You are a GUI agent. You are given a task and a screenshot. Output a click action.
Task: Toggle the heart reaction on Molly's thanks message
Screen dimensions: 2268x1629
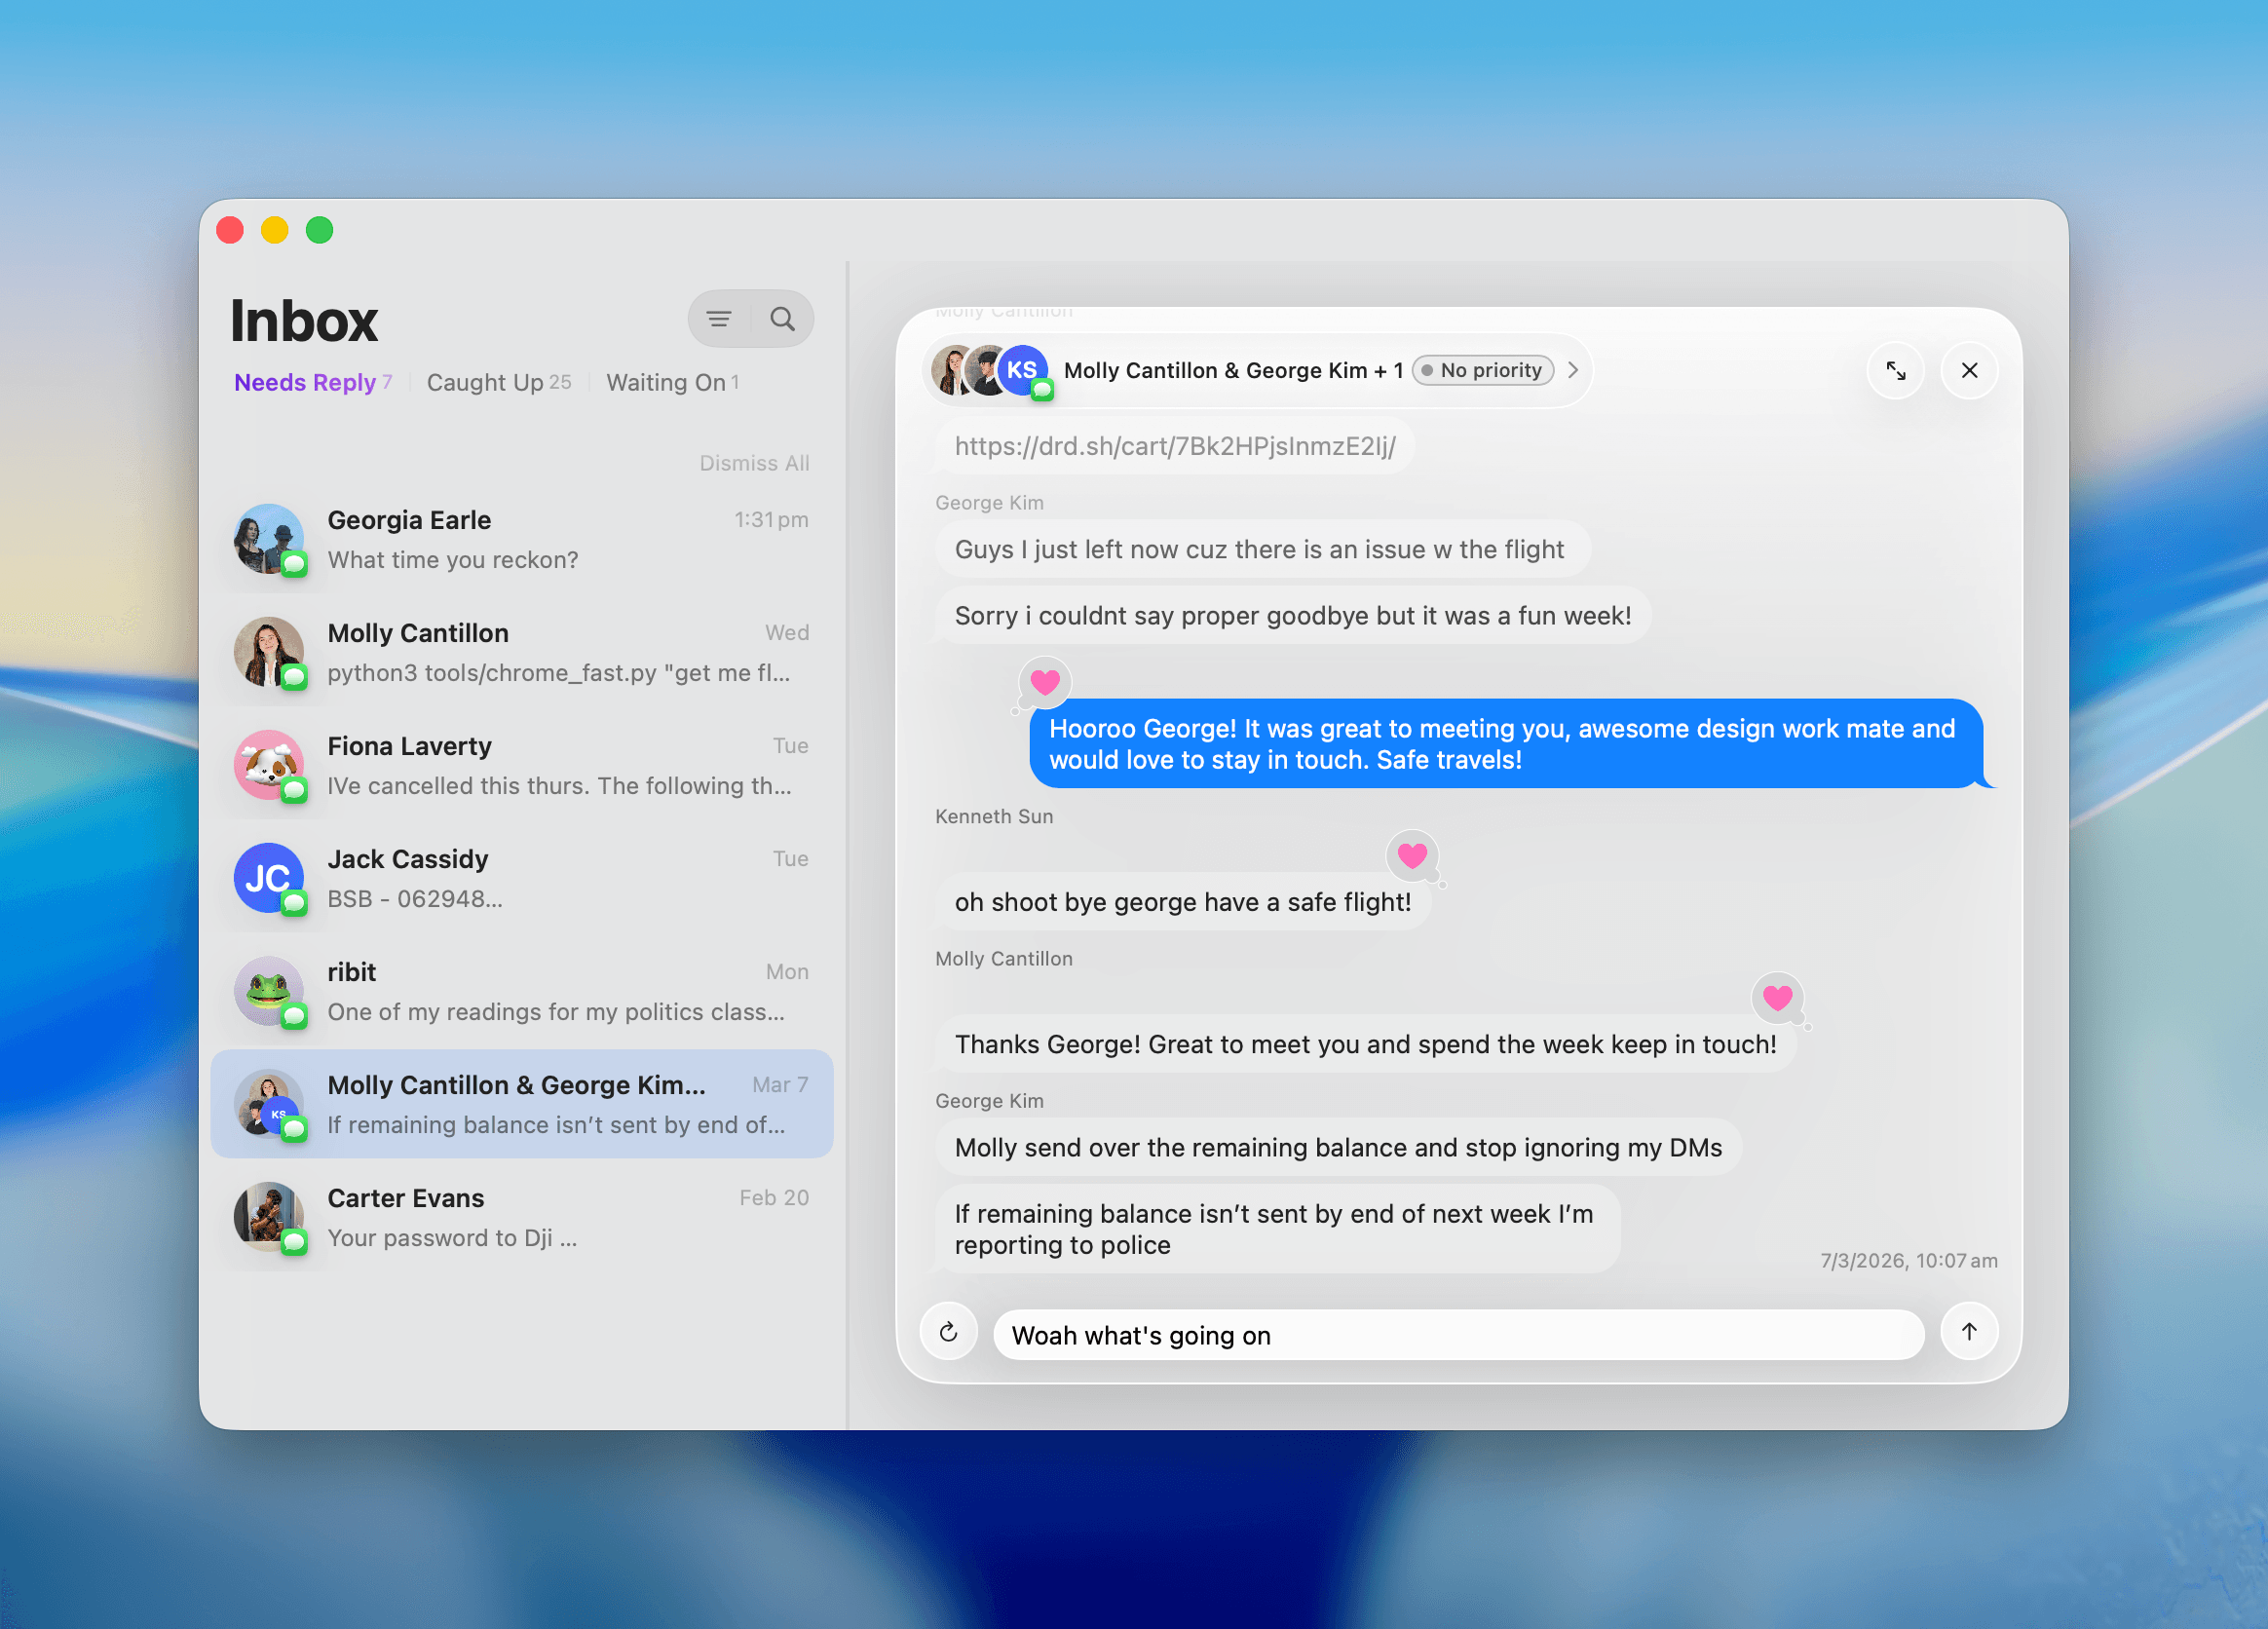(x=1777, y=1000)
